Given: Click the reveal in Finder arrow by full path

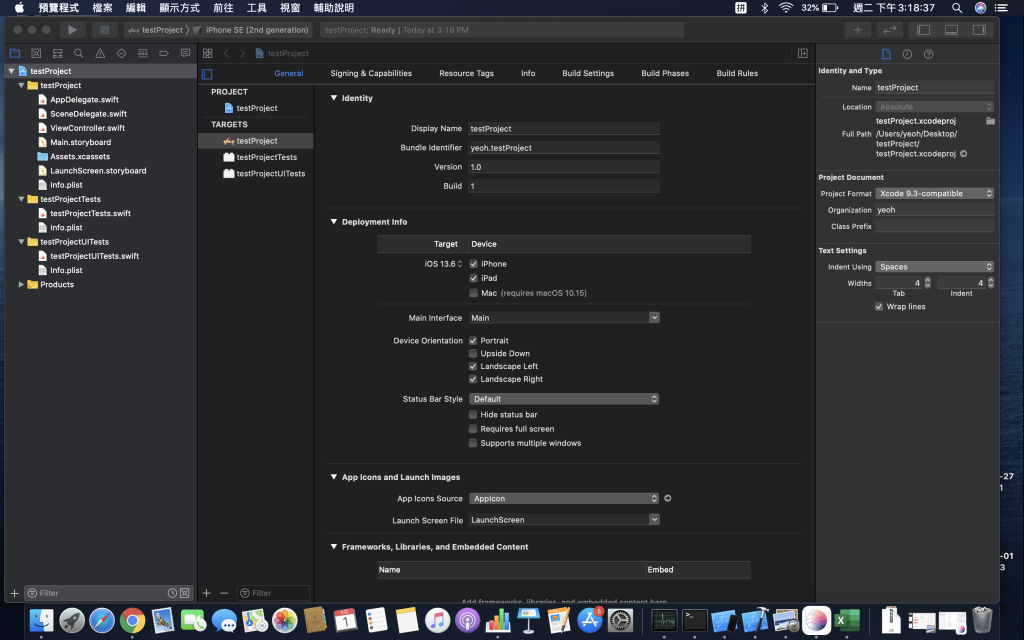Looking at the screenshot, I should (963, 154).
